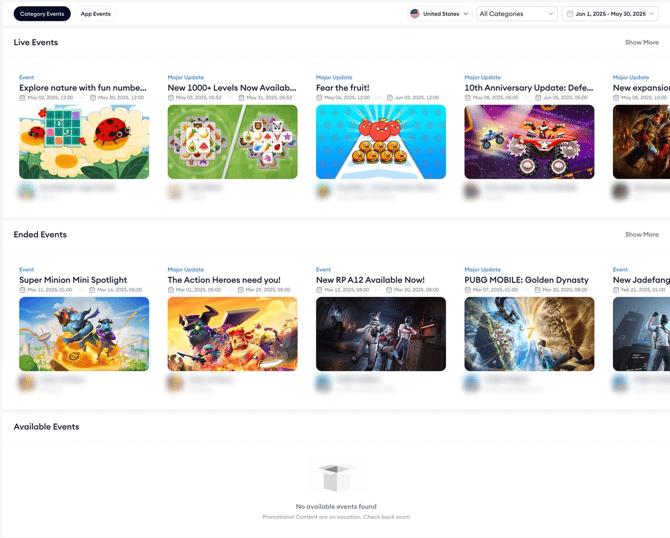Open the New RP A12 thumbnail
Image resolution: width=670 pixels, height=538 pixels.
pos(381,334)
